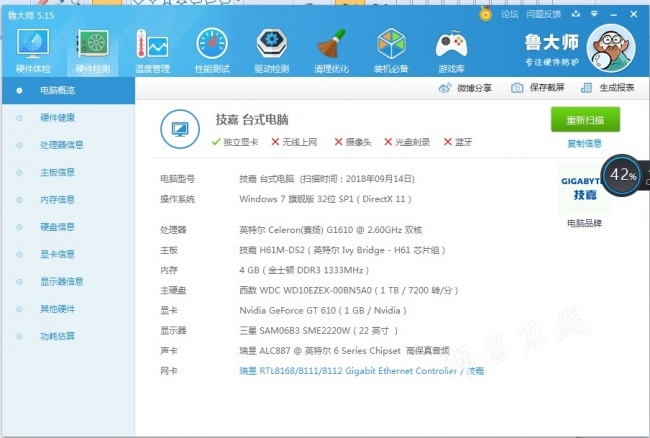Image resolution: width=650 pixels, height=438 pixels.
Task: Select 硬件检测 hardware detection icon
Action: [x=93, y=51]
